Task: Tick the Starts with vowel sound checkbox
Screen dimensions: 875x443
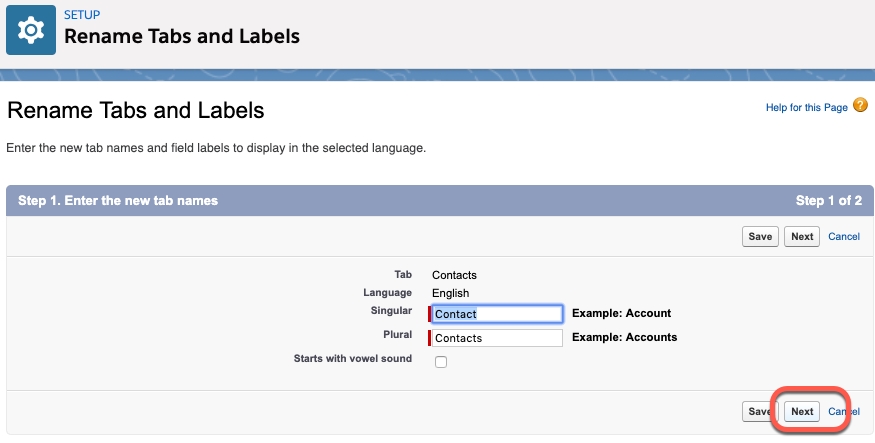Action: coord(441,362)
